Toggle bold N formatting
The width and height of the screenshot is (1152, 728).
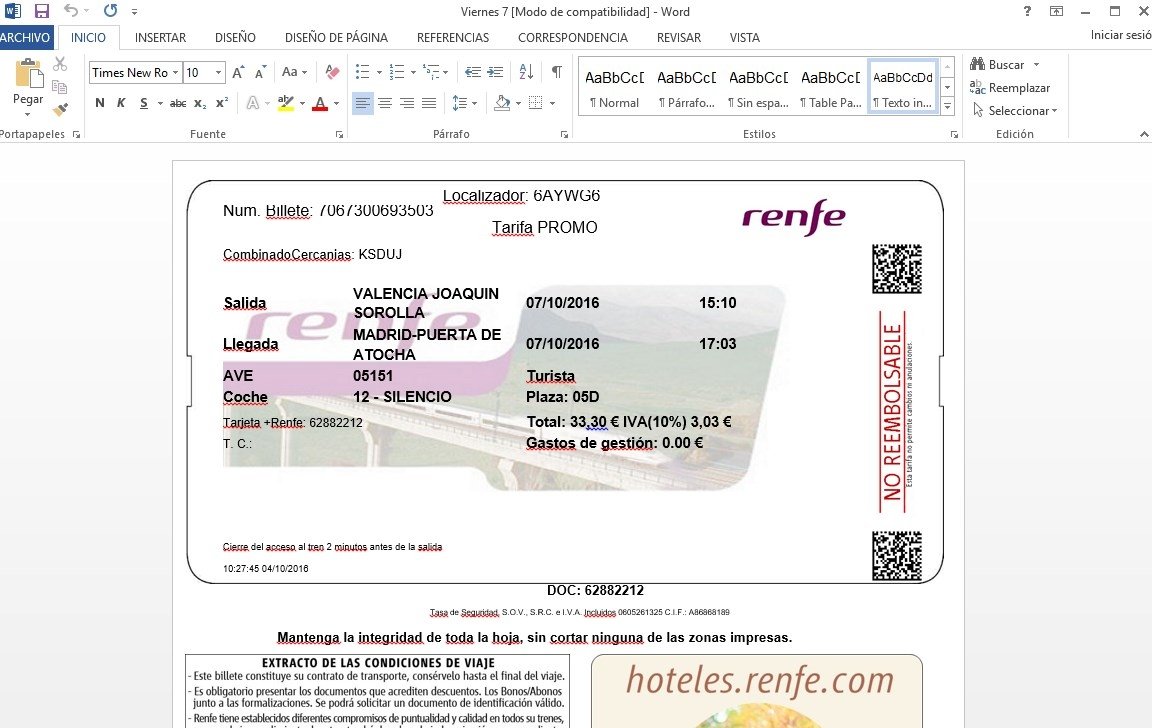pyautogui.click(x=100, y=103)
